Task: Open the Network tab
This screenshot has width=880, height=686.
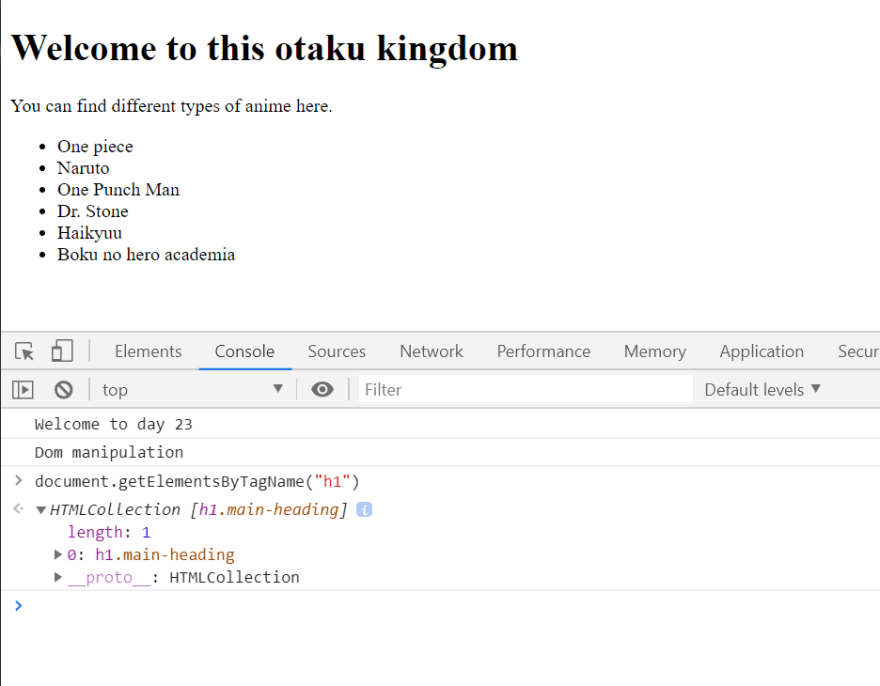Action: pos(431,351)
